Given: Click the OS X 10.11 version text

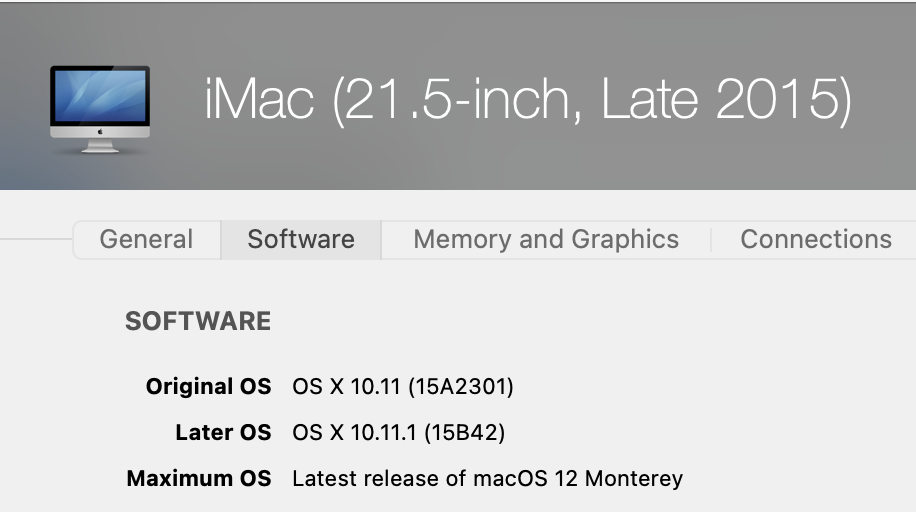Looking at the screenshot, I should point(350,386).
